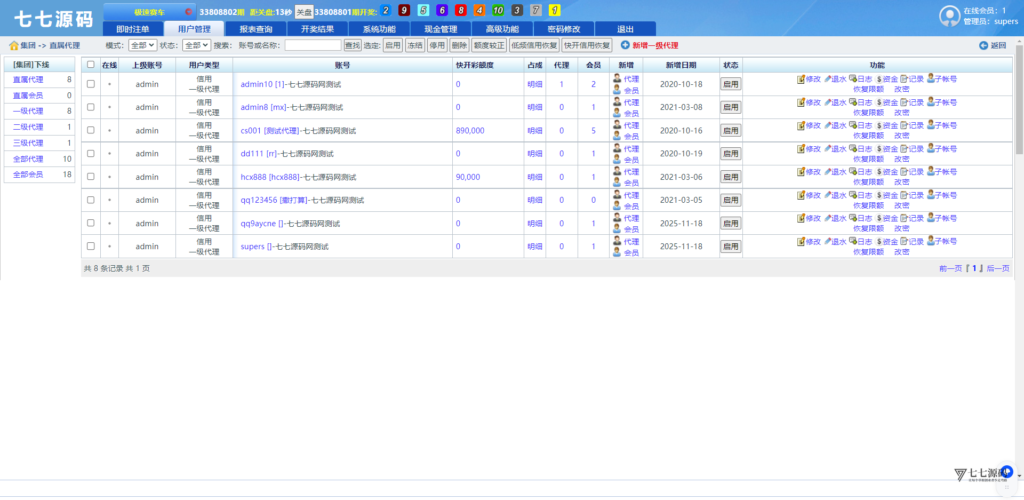Click the 退出 logout tab
This screenshot has width=1024, height=500.
pyautogui.click(x=626, y=29)
